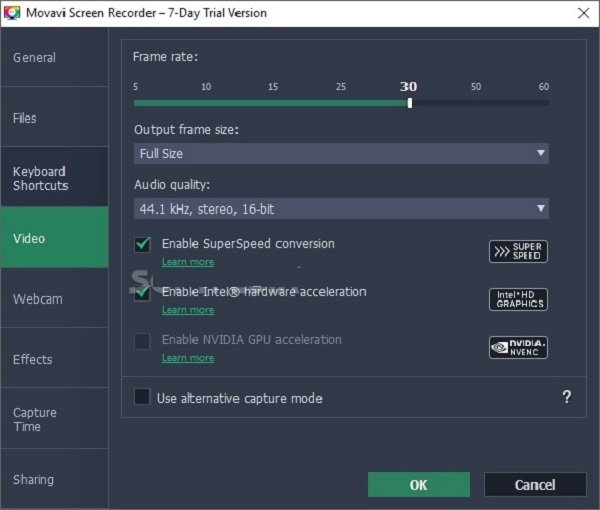Screen dimensions: 600x510
Task: Toggle Enable Intel hardware acceleration checkbox
Action: 142,293
